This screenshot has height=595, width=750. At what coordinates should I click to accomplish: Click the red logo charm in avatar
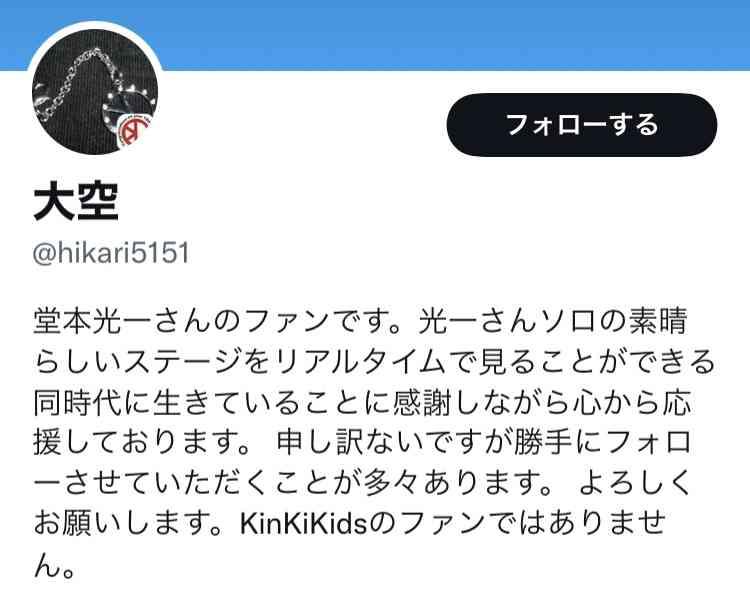[x=134, y=130]
